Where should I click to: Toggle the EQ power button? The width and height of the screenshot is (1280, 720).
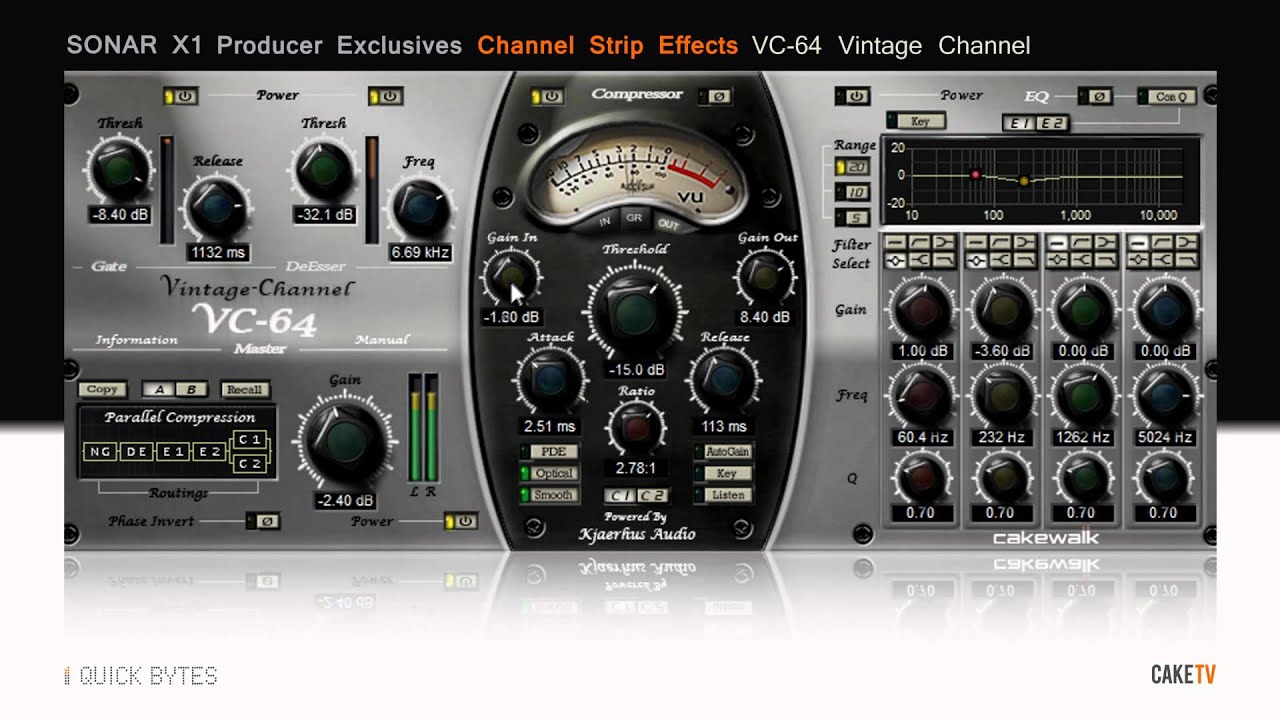coord(853,96)
